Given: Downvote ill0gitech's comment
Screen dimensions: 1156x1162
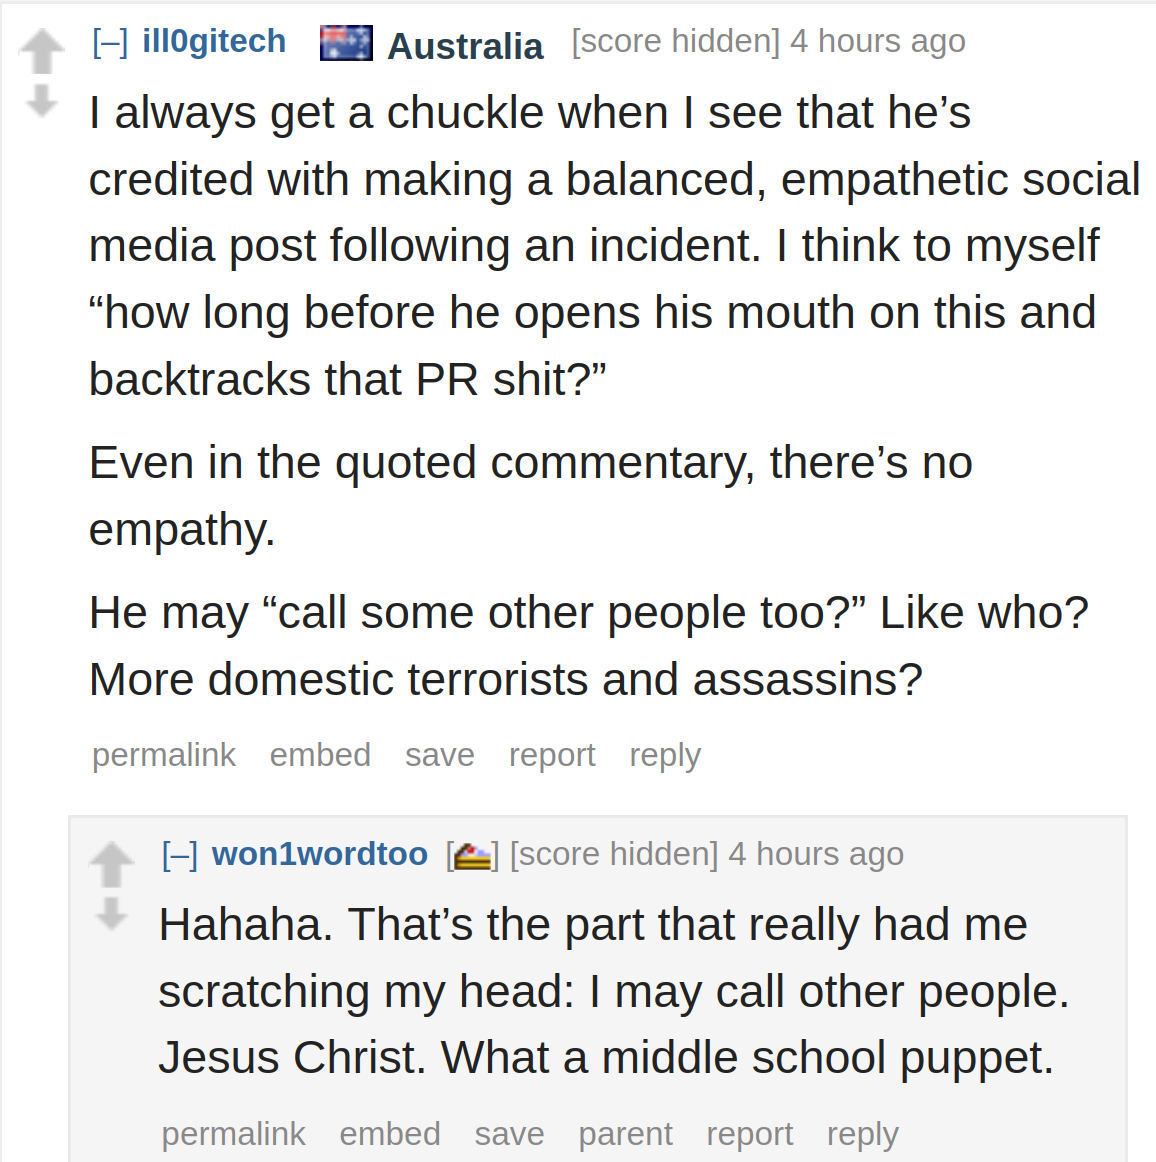Looking at the screenshot, I should tap(41, 101).
